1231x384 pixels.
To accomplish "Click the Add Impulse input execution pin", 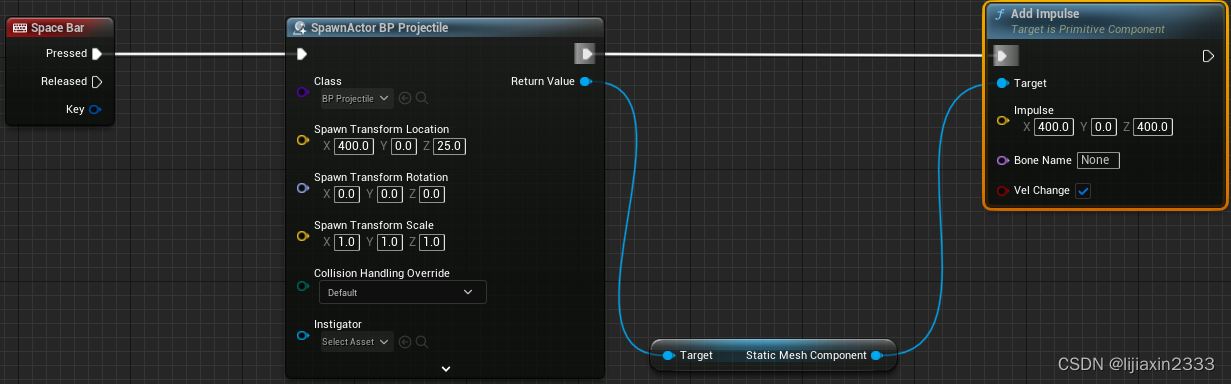I will coord(1006,56).
